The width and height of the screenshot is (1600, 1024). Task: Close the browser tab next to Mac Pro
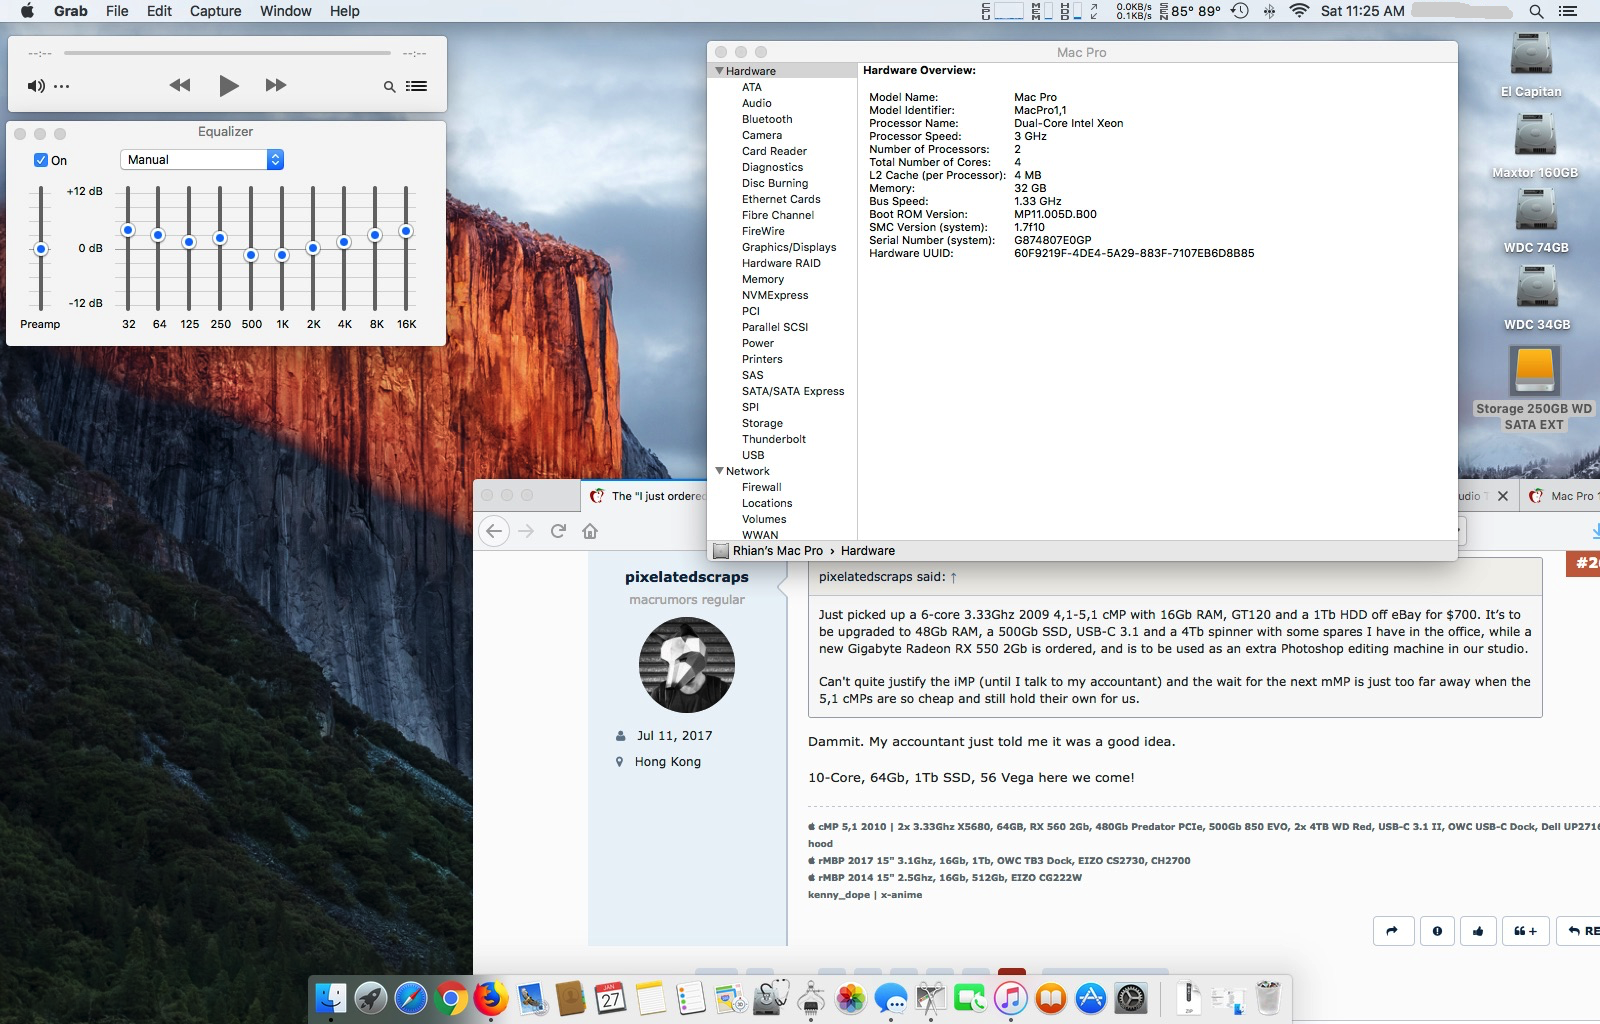1503,496
